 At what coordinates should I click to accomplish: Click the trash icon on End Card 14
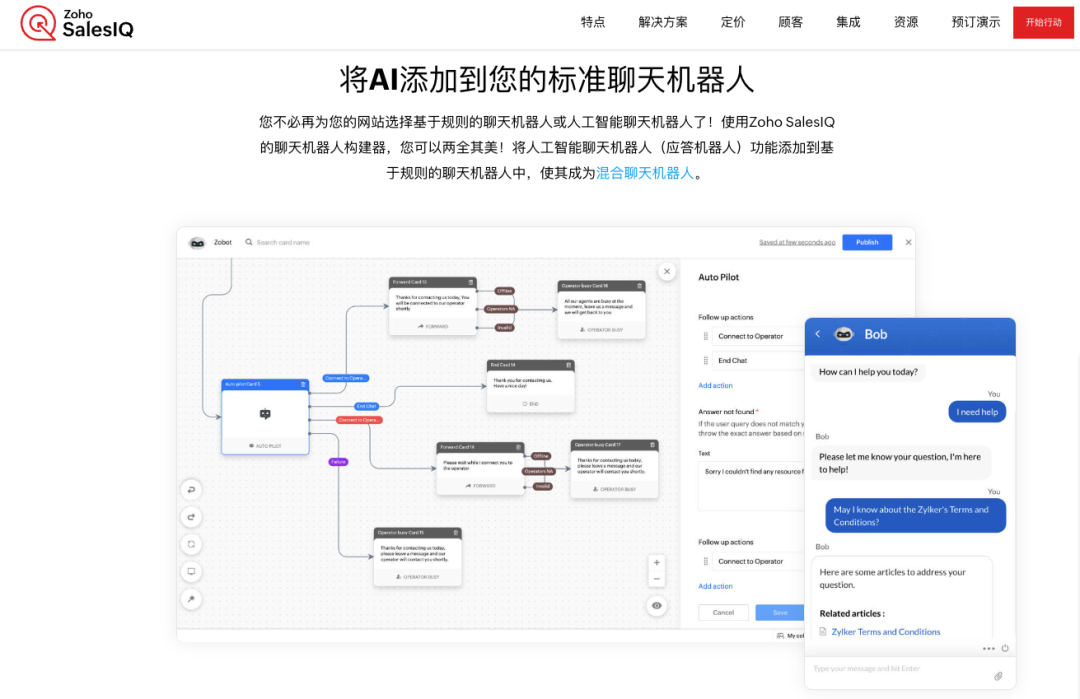click(568, 365)
